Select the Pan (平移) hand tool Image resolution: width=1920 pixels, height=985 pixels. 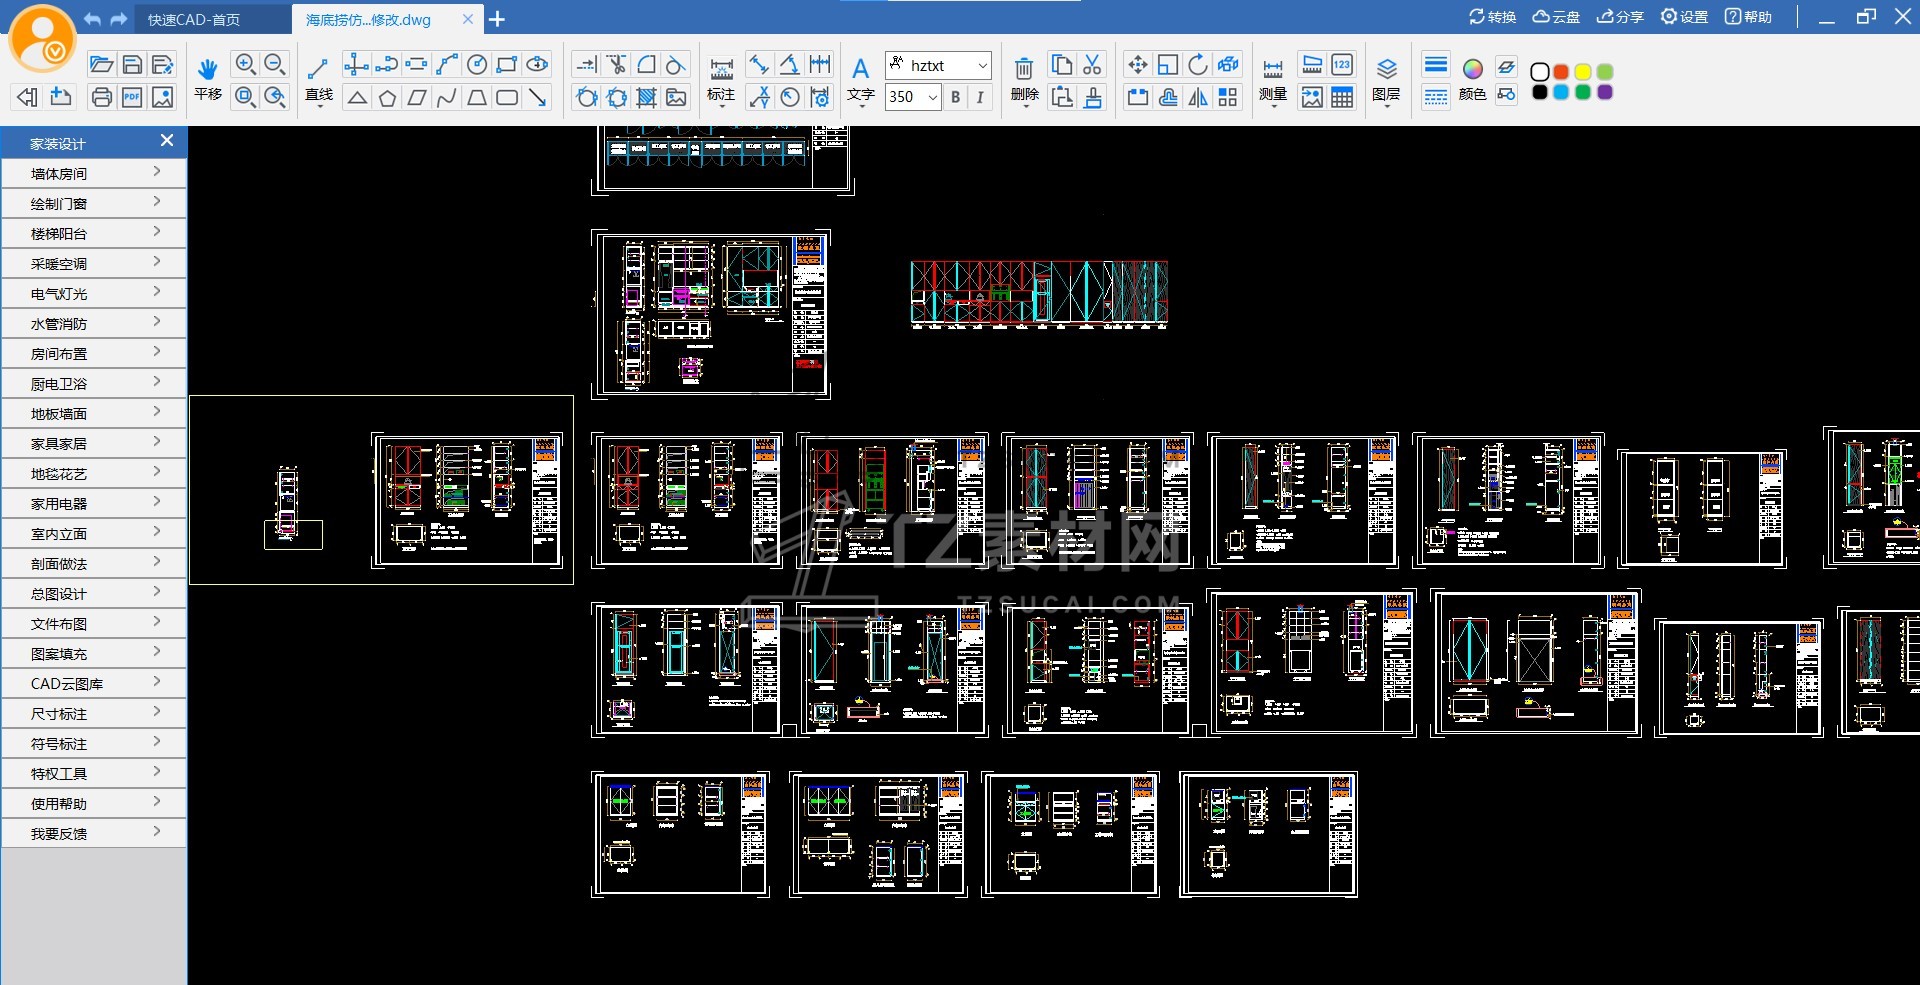pos(207,70)
